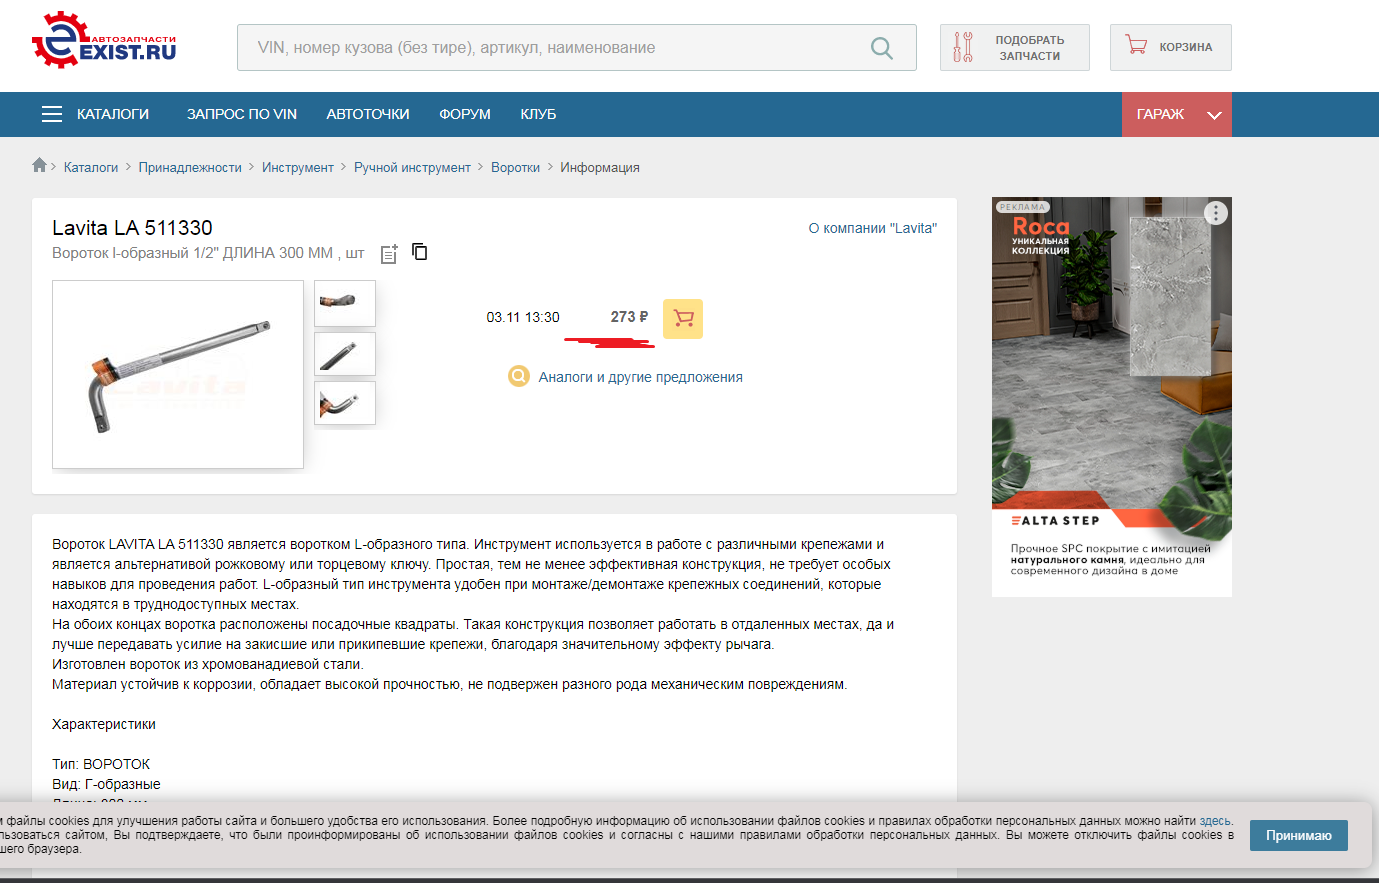1379x883 pixels.
Task: Navigate to Воротки breadcrumb
Action: pyautogui.click(x=515, y=167)
